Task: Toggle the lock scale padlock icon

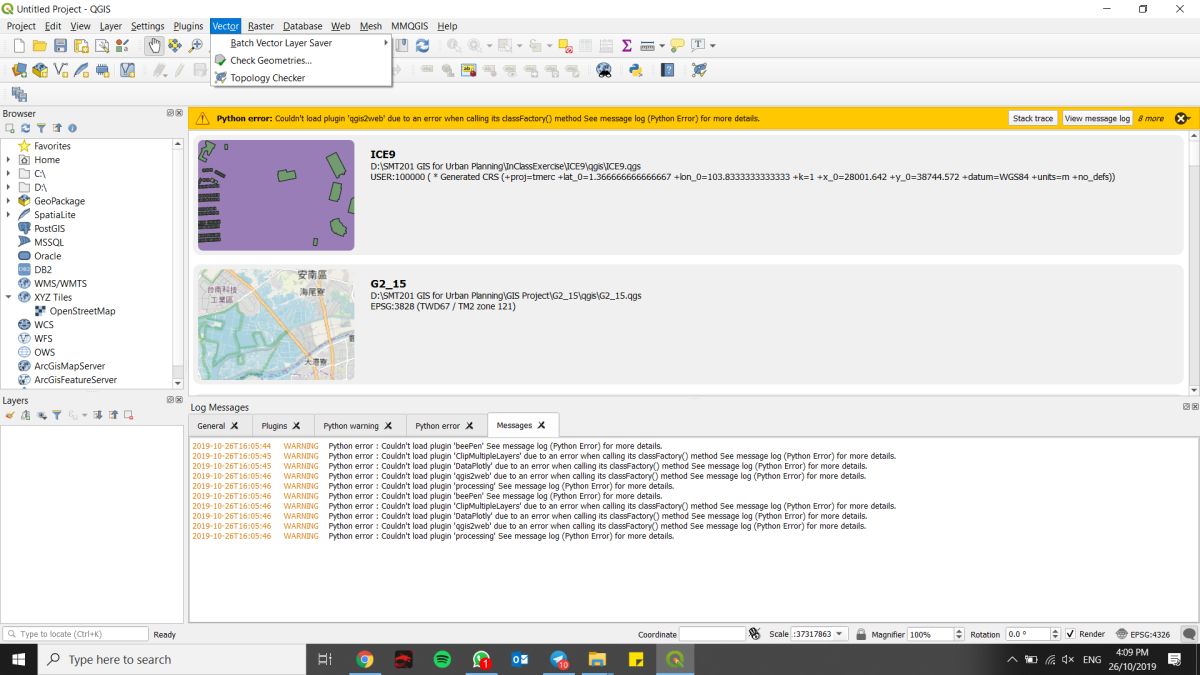Action: [861, 634]
